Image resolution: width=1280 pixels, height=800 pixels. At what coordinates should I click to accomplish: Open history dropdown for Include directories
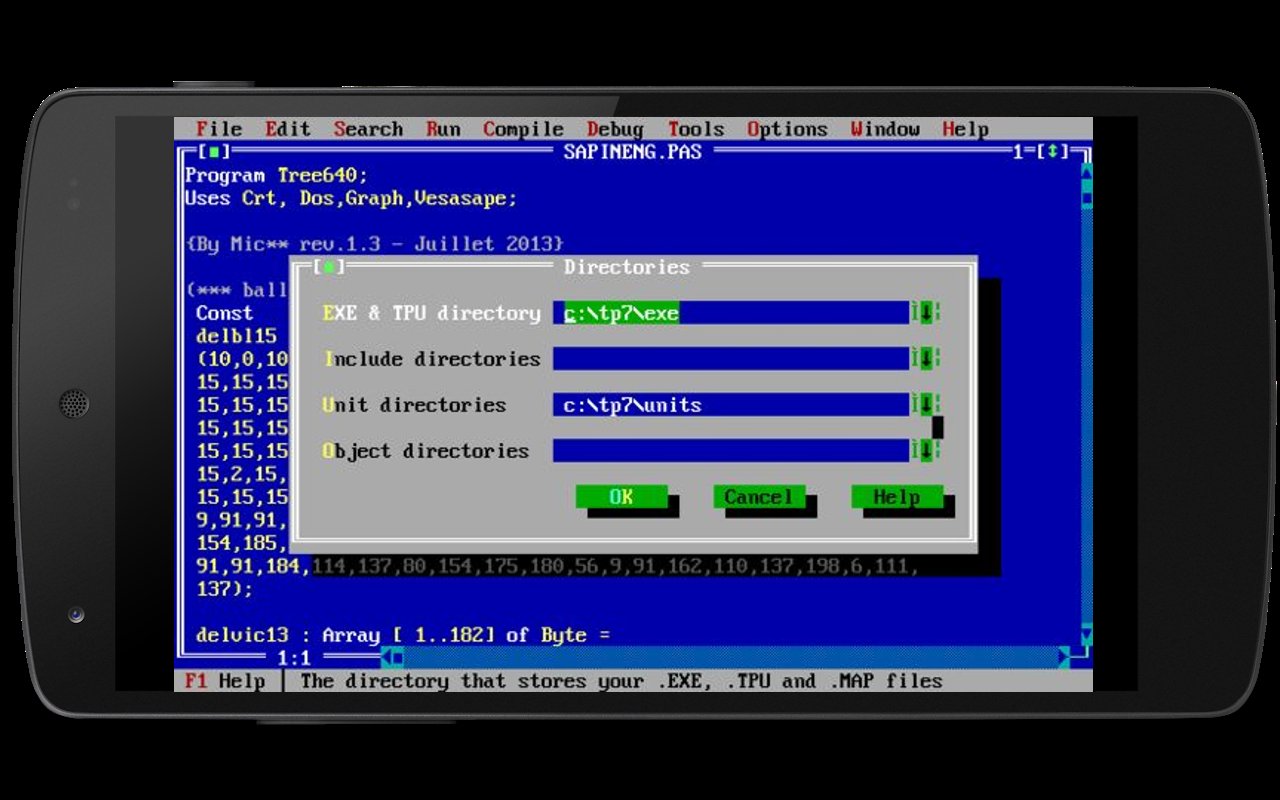coord(925,359)
